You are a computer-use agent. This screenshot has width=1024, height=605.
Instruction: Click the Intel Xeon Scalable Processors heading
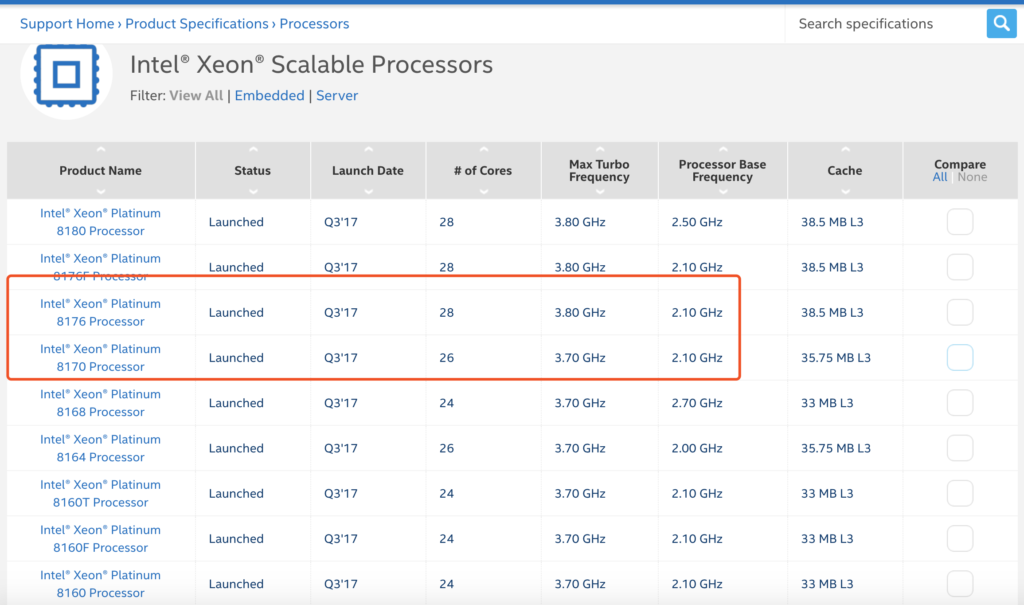pyautogui.click(x=312, y=65)
